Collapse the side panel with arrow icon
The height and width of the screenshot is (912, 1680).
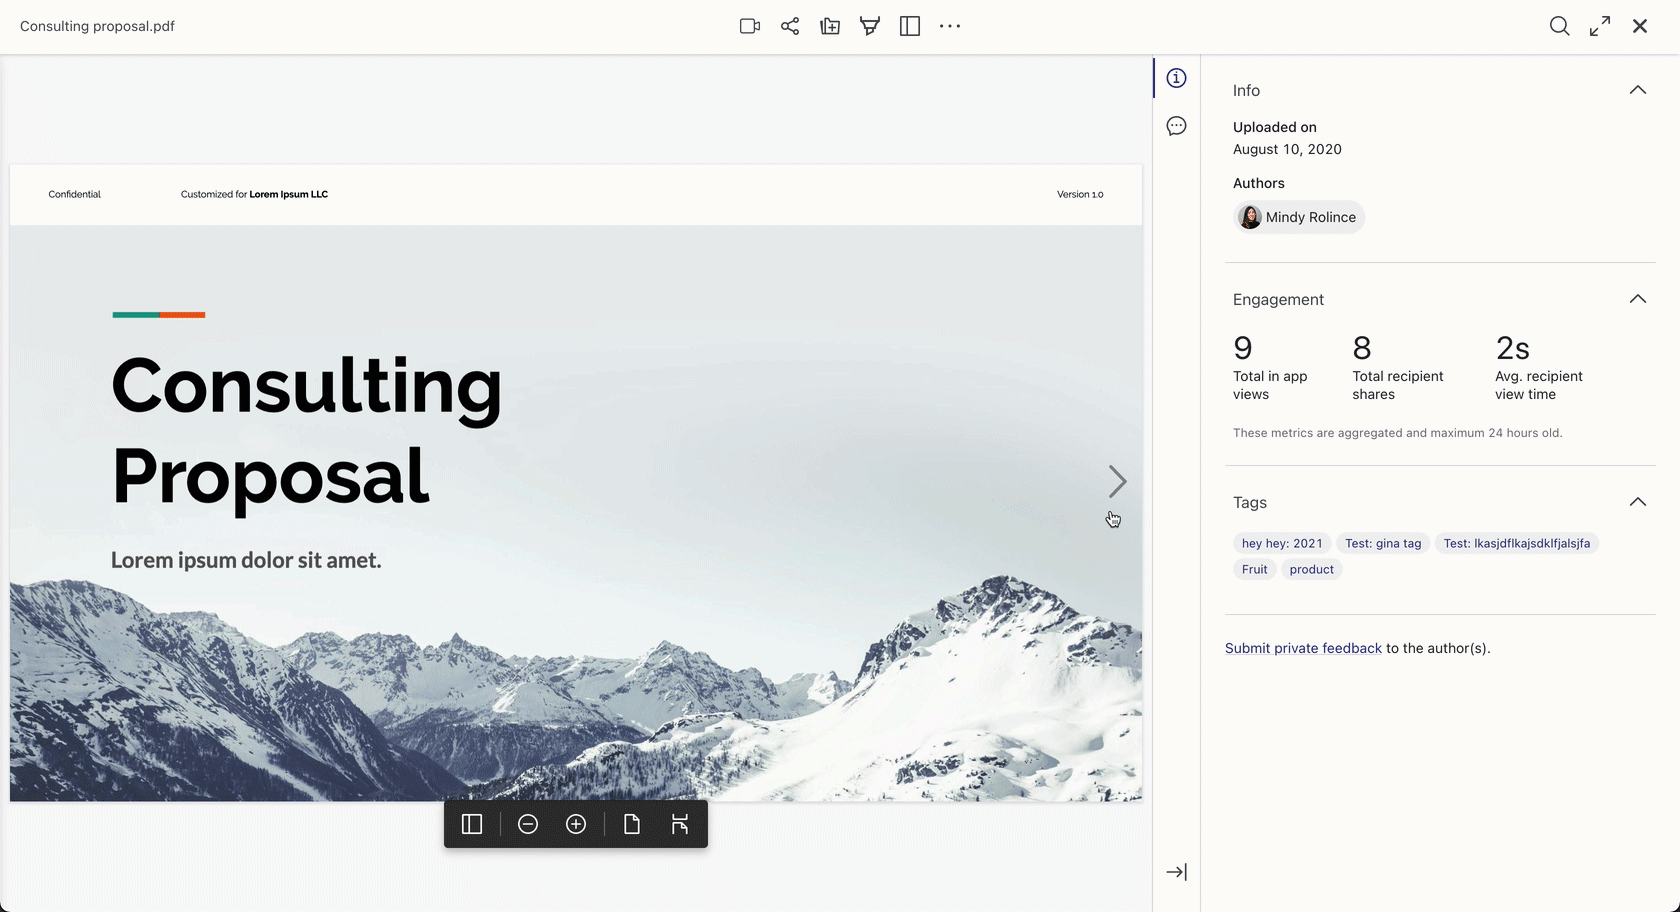click(x=1177, y=872)
